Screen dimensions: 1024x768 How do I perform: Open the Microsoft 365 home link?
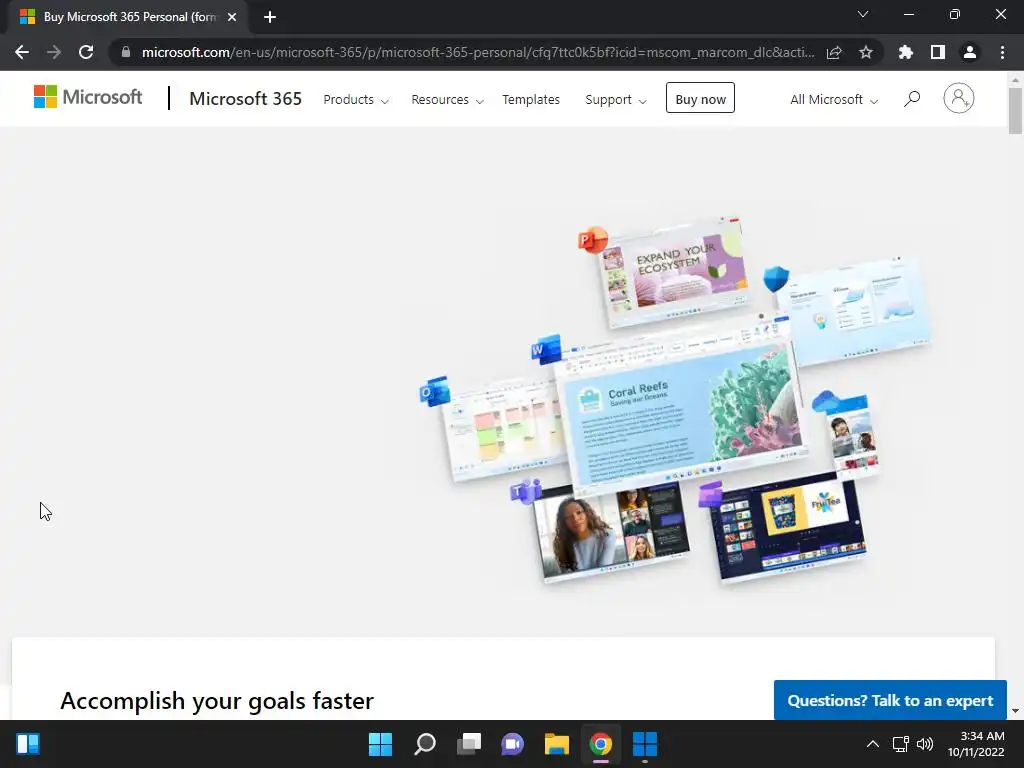coord(246,99)
